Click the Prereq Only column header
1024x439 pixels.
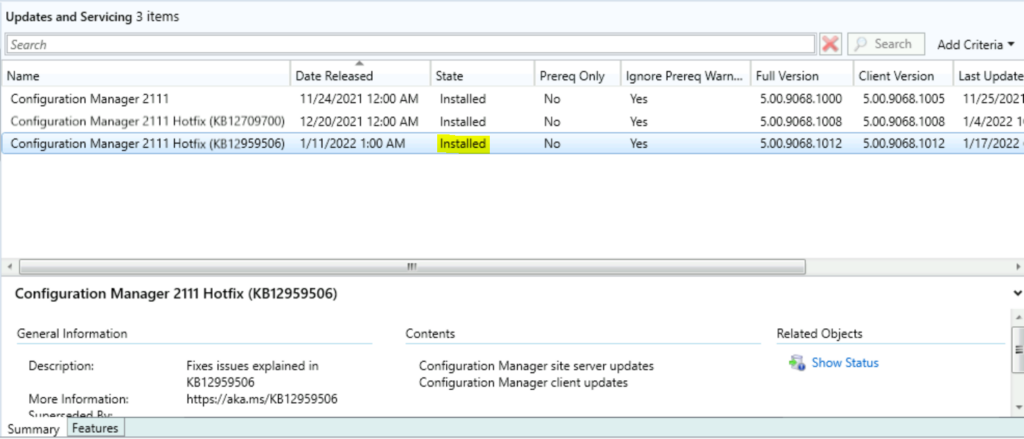577,76
